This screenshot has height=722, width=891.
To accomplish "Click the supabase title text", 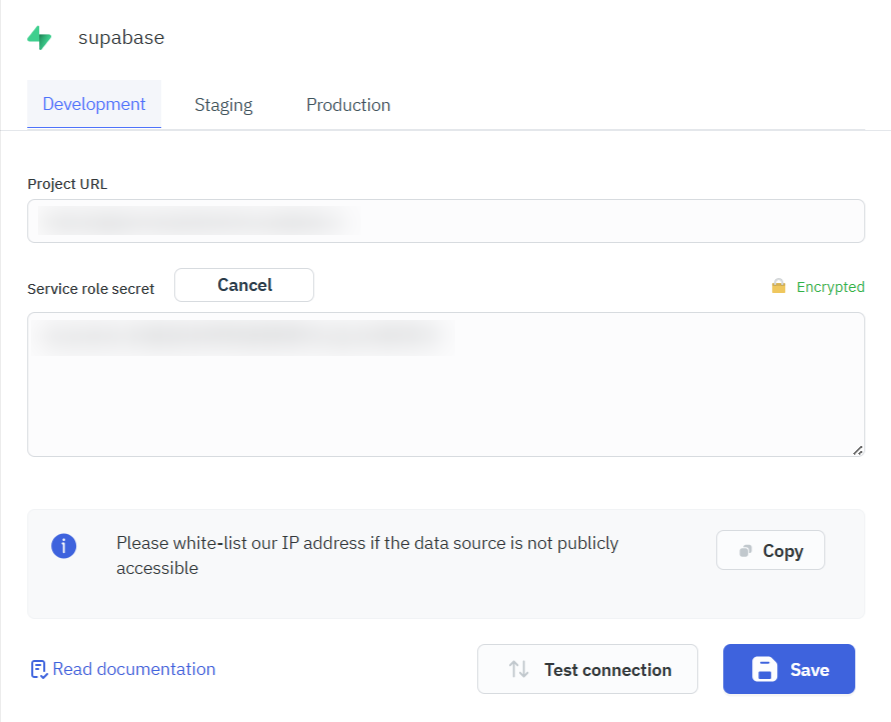I will tap(120, 37).
